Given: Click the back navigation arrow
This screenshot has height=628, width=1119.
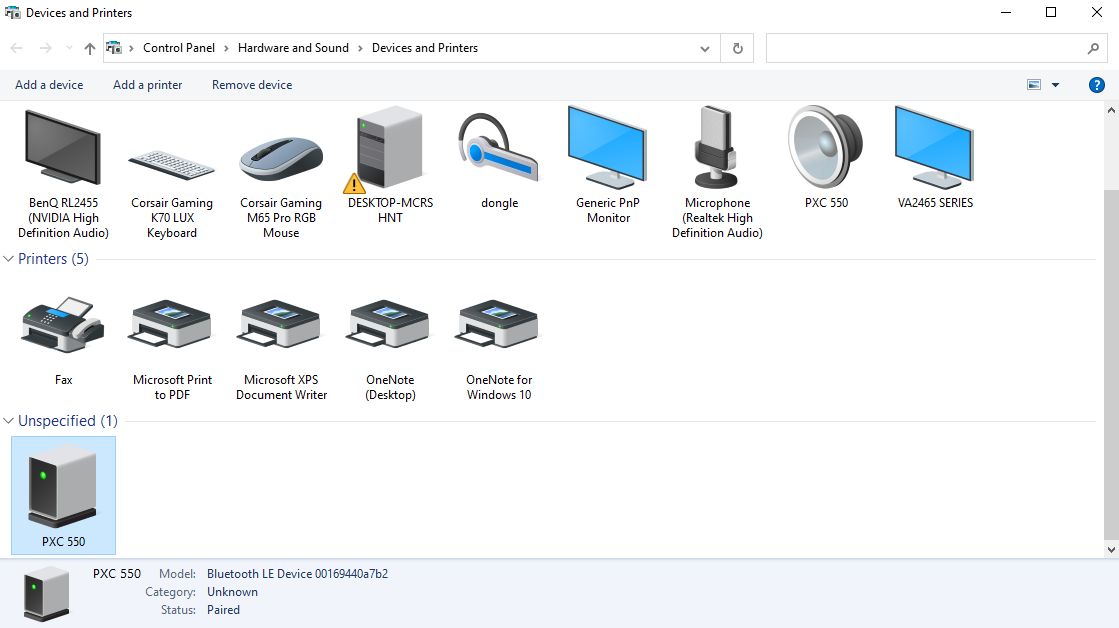Looking at the screenshot, I should (x=16, y=49).
